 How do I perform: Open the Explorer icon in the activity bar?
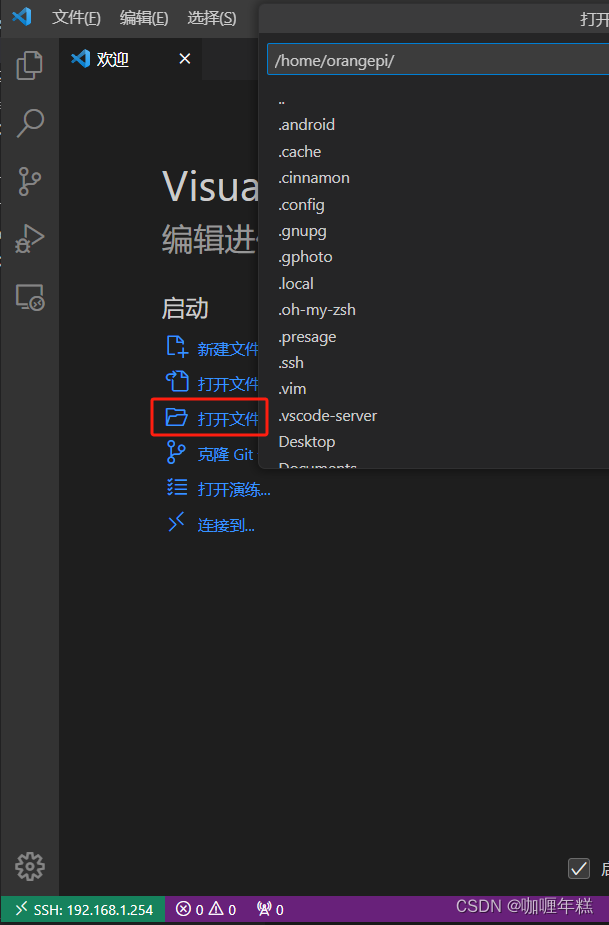click(x=29, y=65)
